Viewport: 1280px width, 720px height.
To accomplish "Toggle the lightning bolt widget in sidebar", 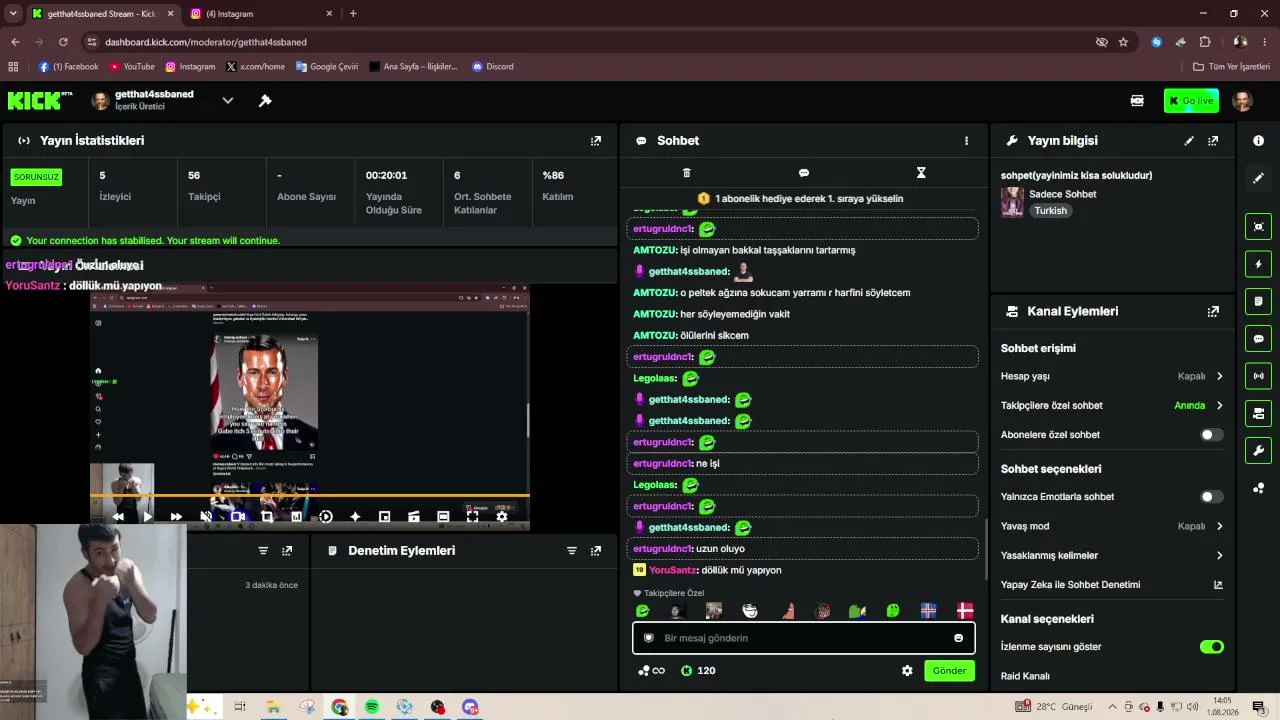I will [1258, 264].
